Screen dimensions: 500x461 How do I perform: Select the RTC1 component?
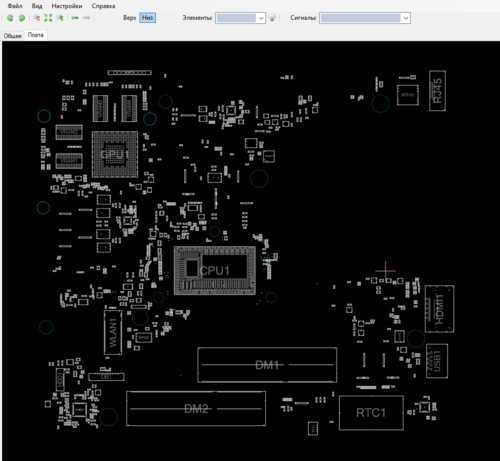click(x=371, y=413)
